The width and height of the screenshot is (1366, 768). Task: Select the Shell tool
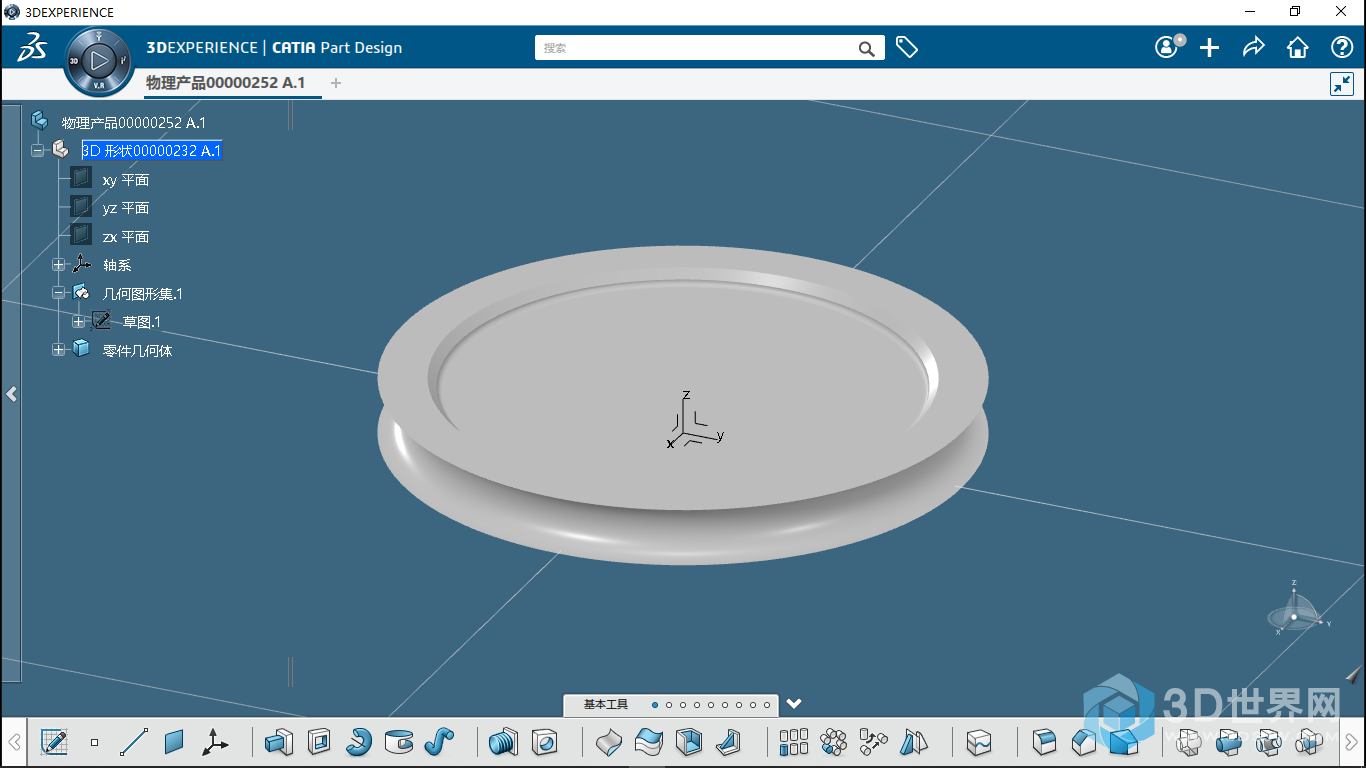click(689, 742)
